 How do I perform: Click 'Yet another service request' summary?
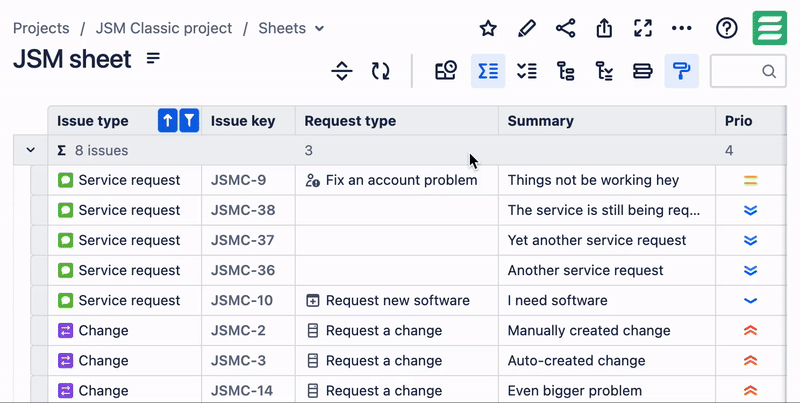597,240
